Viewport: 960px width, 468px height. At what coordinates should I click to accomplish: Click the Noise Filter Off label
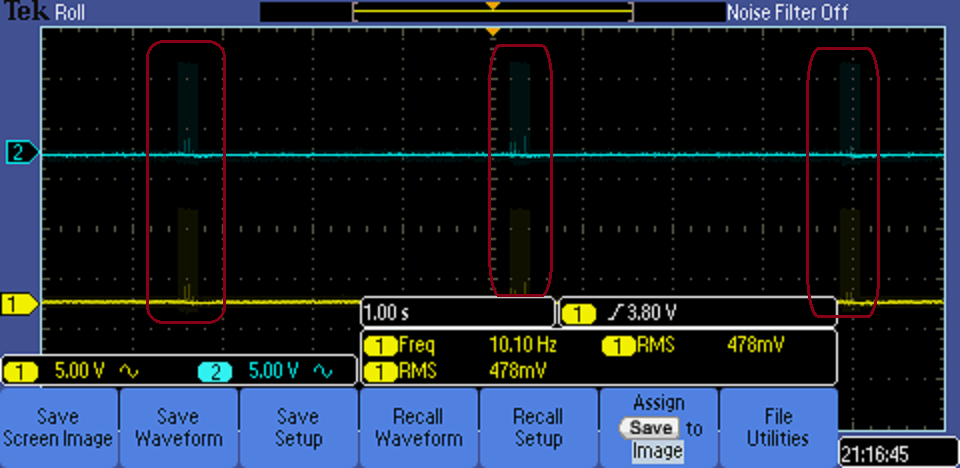coord(788,12)
